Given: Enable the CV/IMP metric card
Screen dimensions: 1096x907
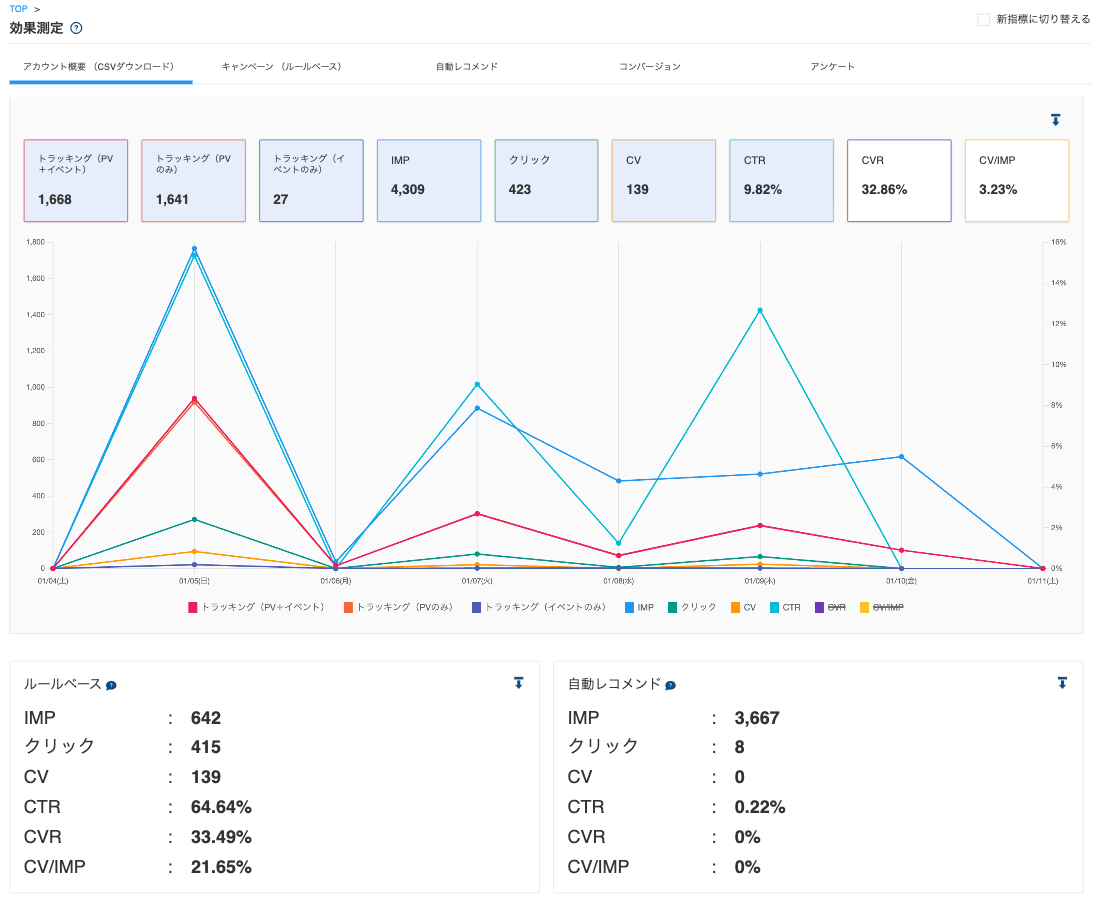Looking at the screenshot, I should 1017,180.
